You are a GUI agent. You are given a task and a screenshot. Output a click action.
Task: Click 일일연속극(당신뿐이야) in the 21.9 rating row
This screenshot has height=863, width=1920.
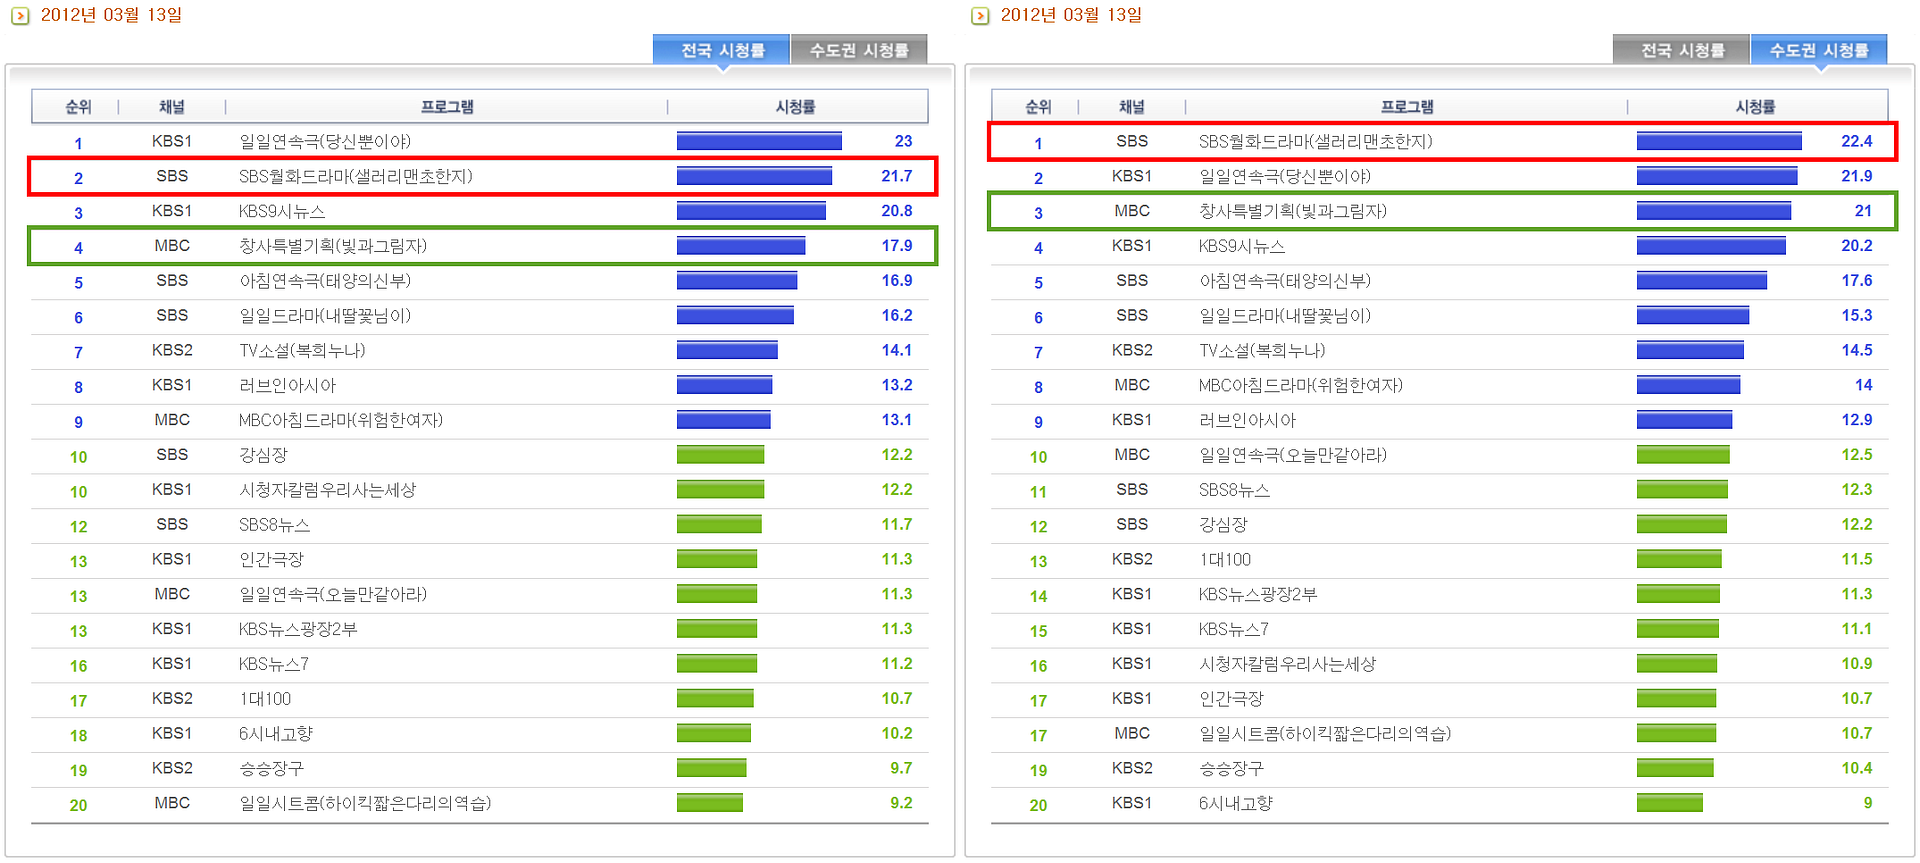(1285, 176)
